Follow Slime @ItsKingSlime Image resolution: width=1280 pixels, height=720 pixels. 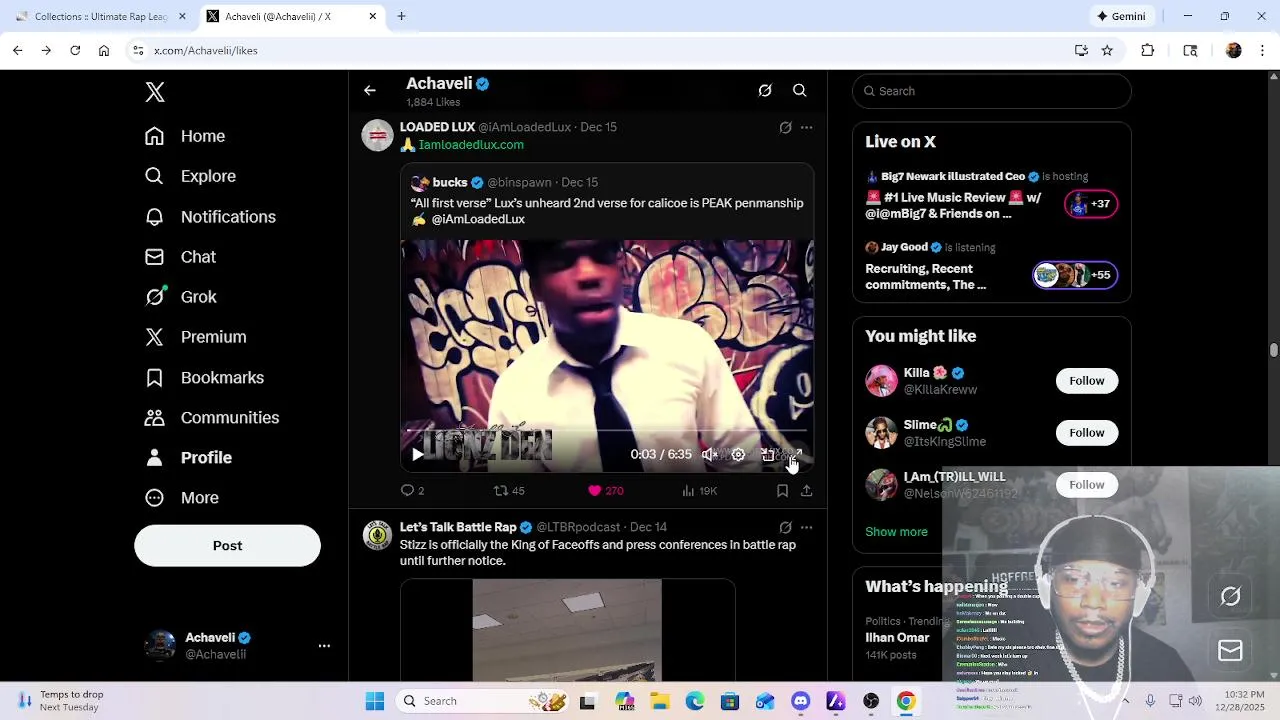pos(1086,433)
